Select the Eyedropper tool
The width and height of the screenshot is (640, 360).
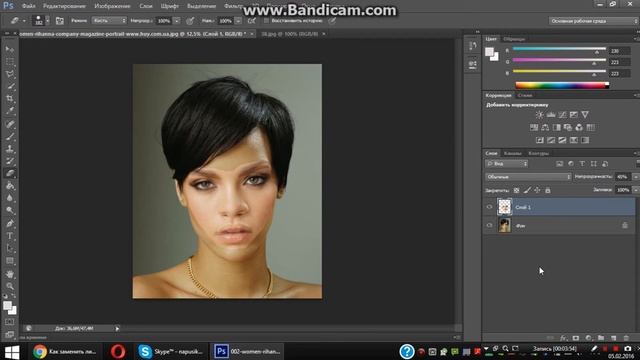[10, 111]
